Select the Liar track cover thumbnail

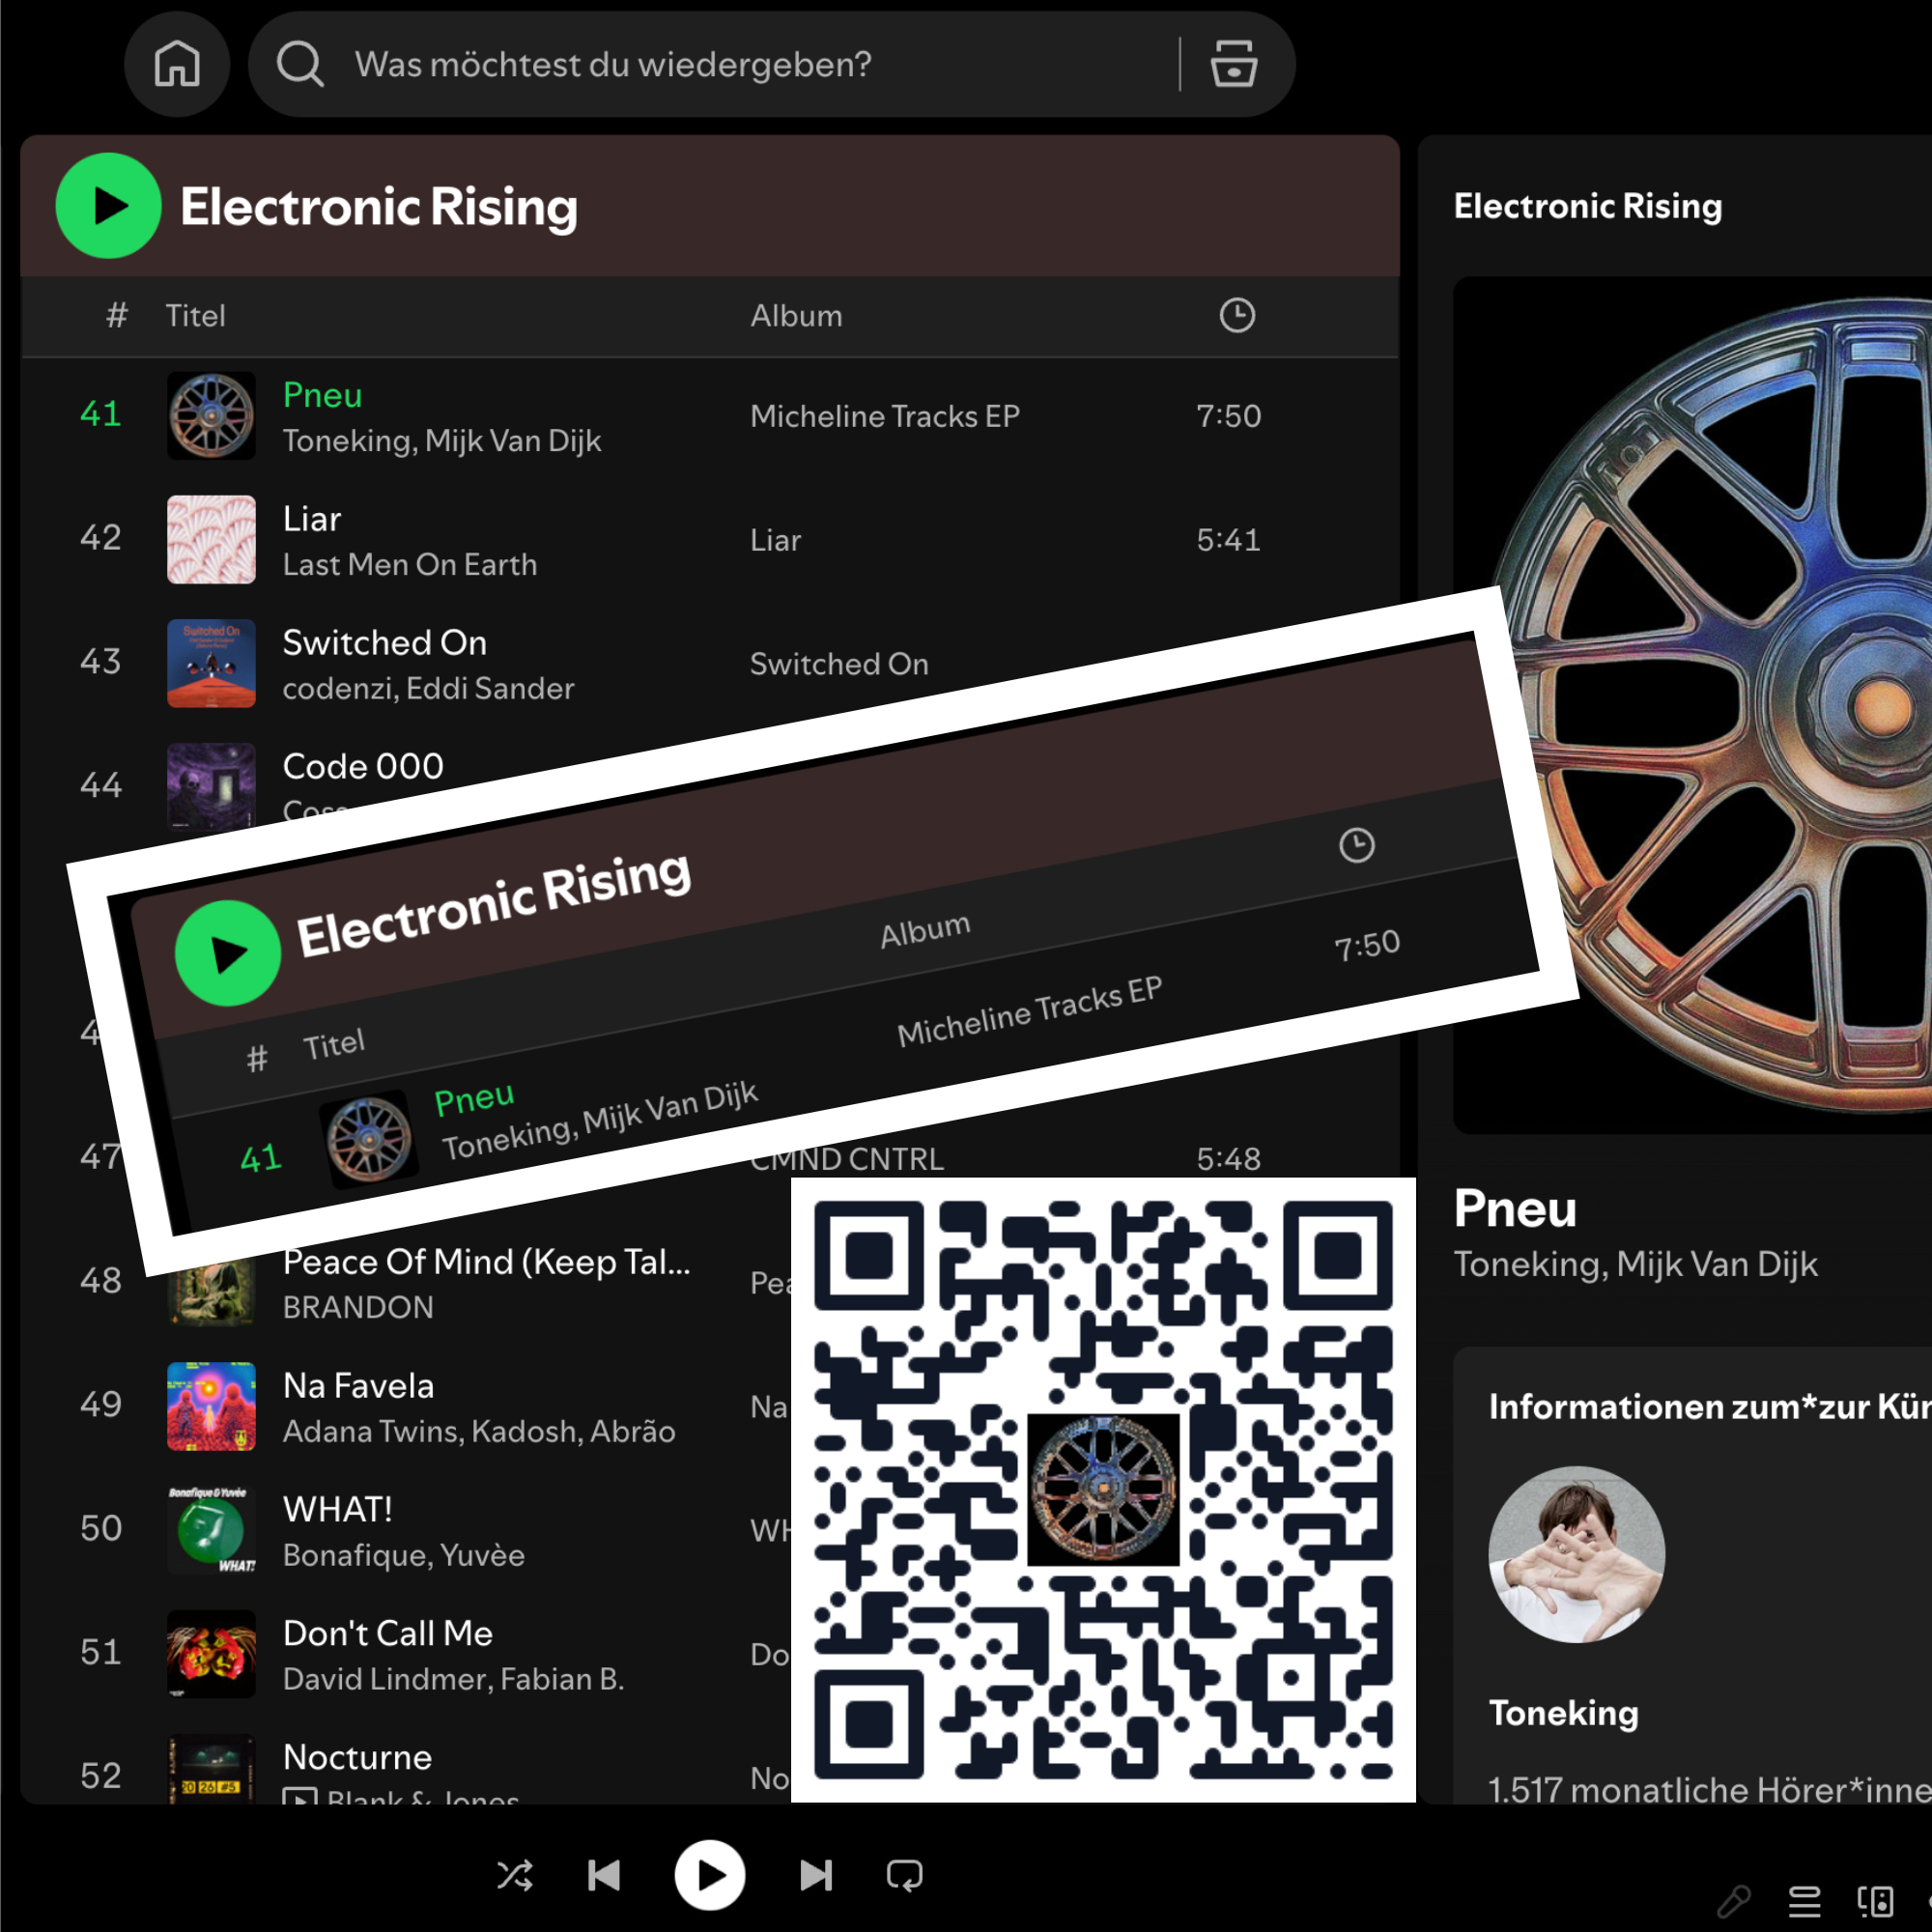[211, 540]
